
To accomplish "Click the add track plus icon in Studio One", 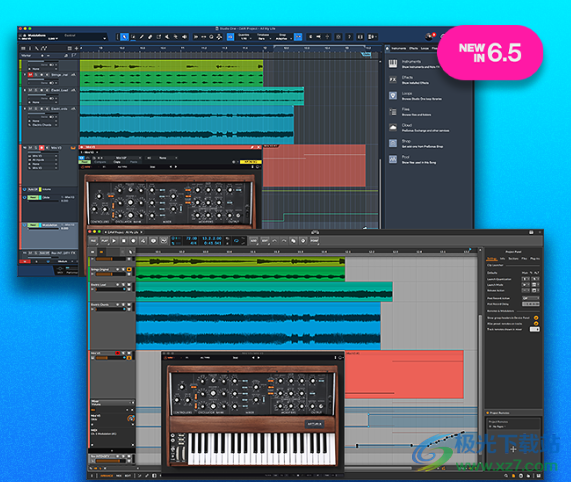I will (x=76, y=48).
